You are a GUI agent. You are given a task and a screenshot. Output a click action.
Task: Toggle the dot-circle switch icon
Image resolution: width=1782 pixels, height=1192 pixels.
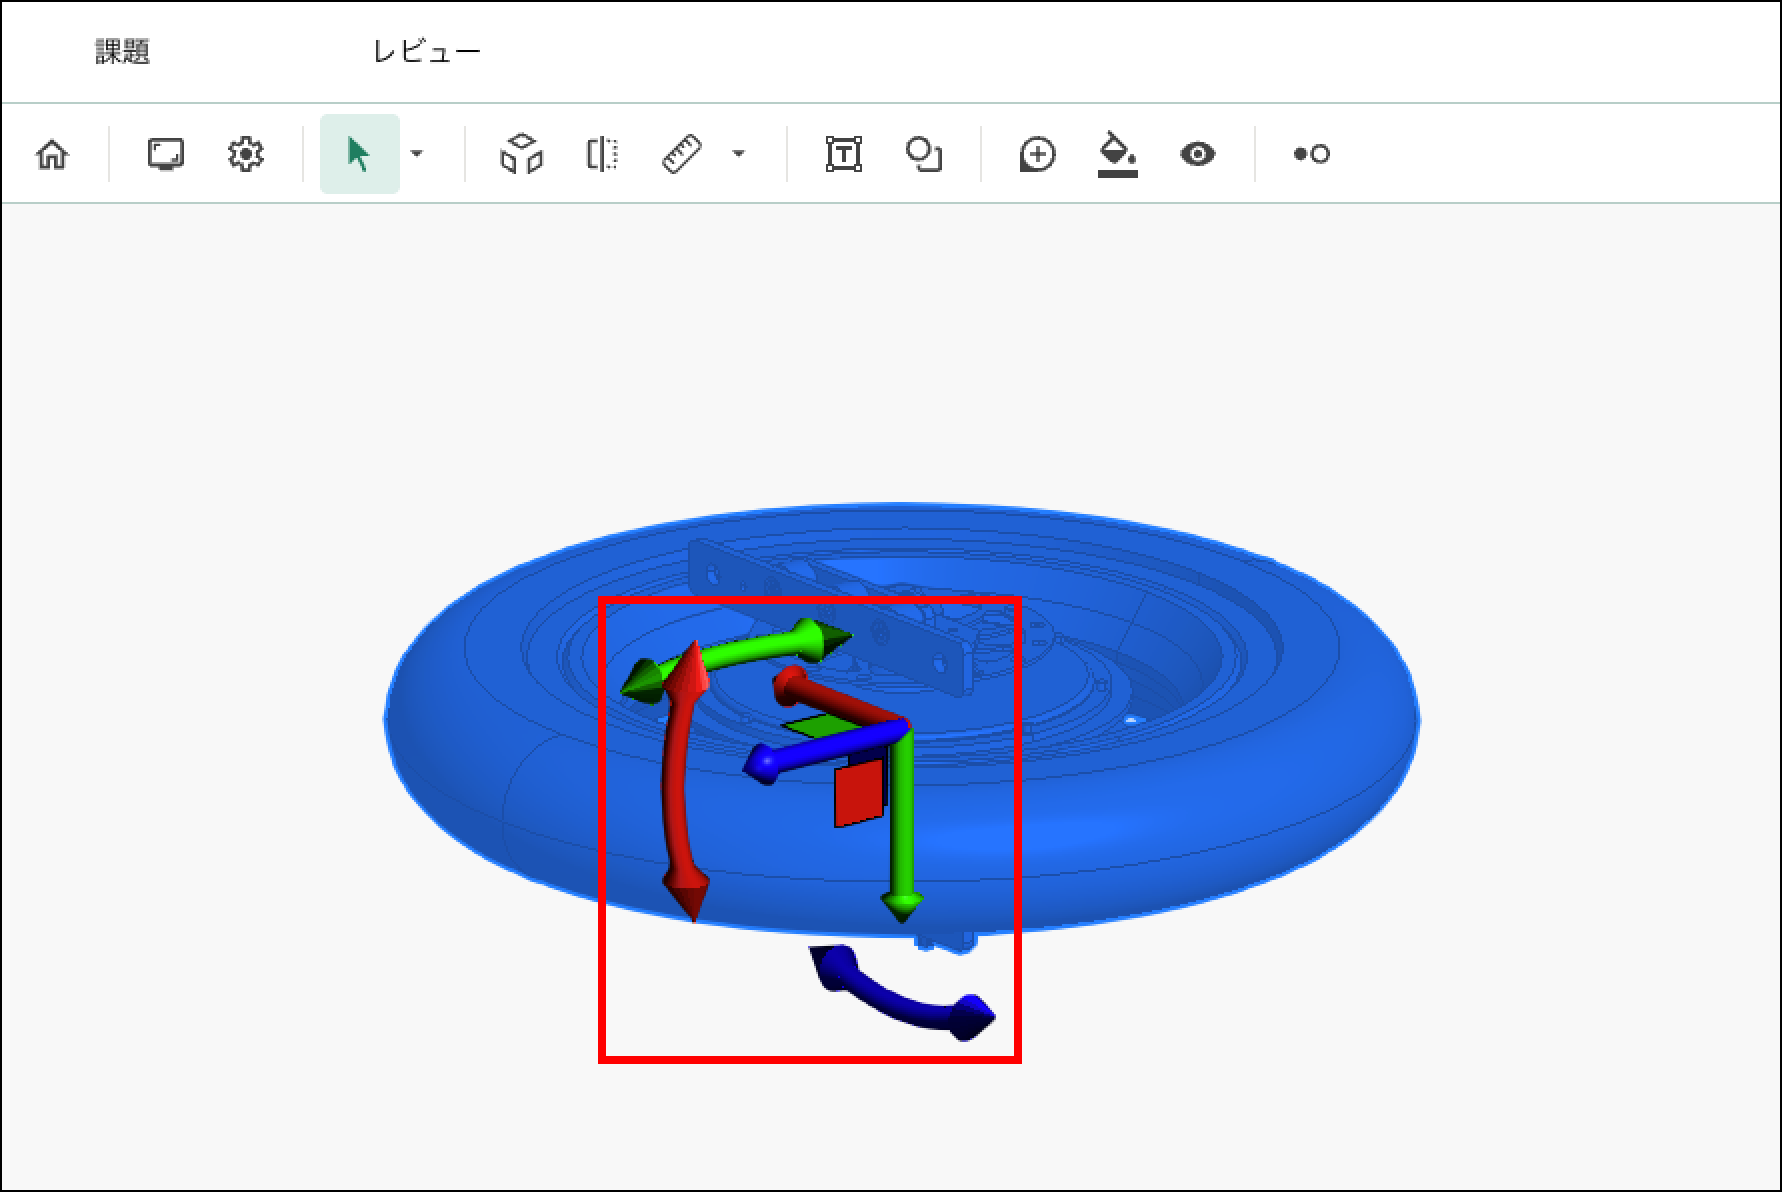1311,154
